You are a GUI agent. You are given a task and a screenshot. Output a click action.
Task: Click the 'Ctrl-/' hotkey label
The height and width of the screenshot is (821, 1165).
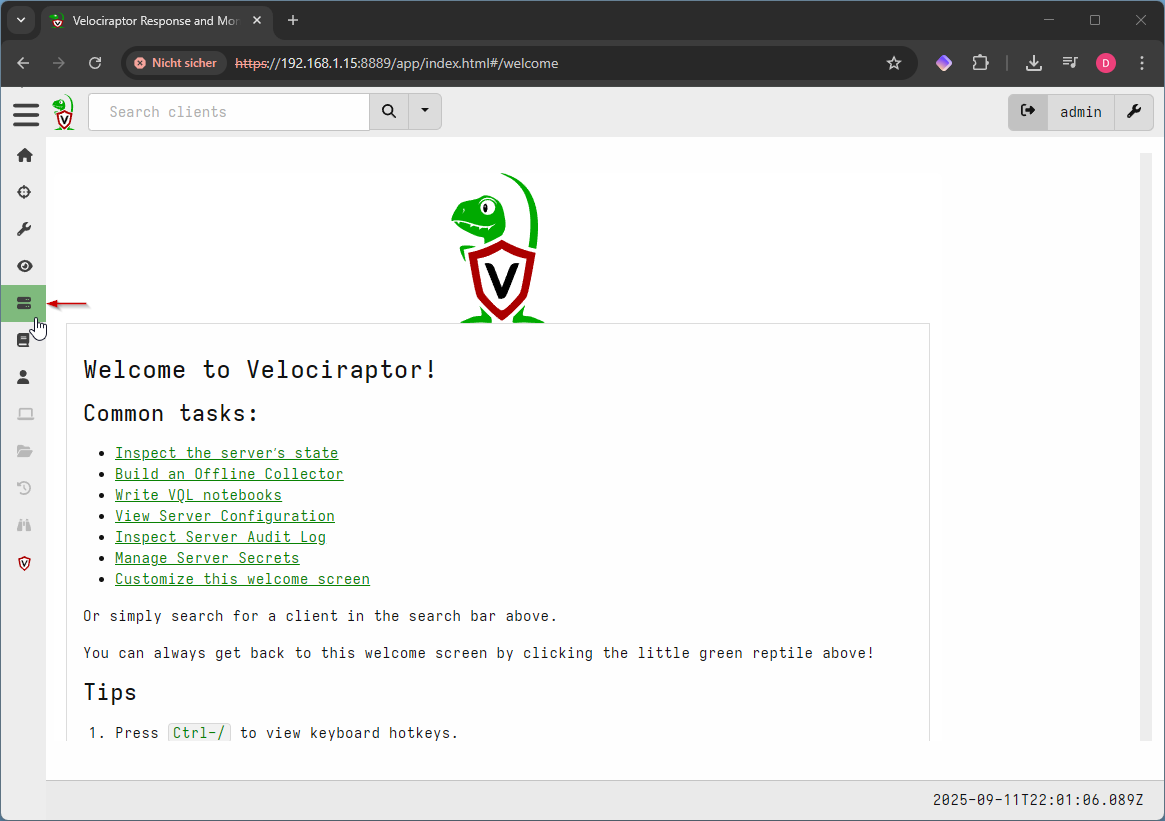coord(199,733)
